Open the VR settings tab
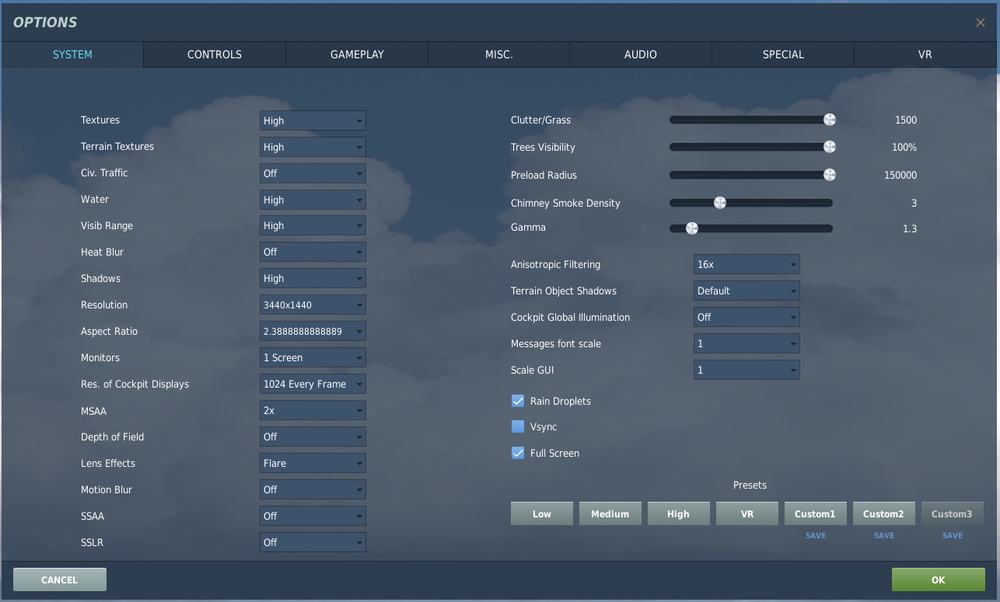This screenshot has height=602, width=1000. (x=924, y=54)
